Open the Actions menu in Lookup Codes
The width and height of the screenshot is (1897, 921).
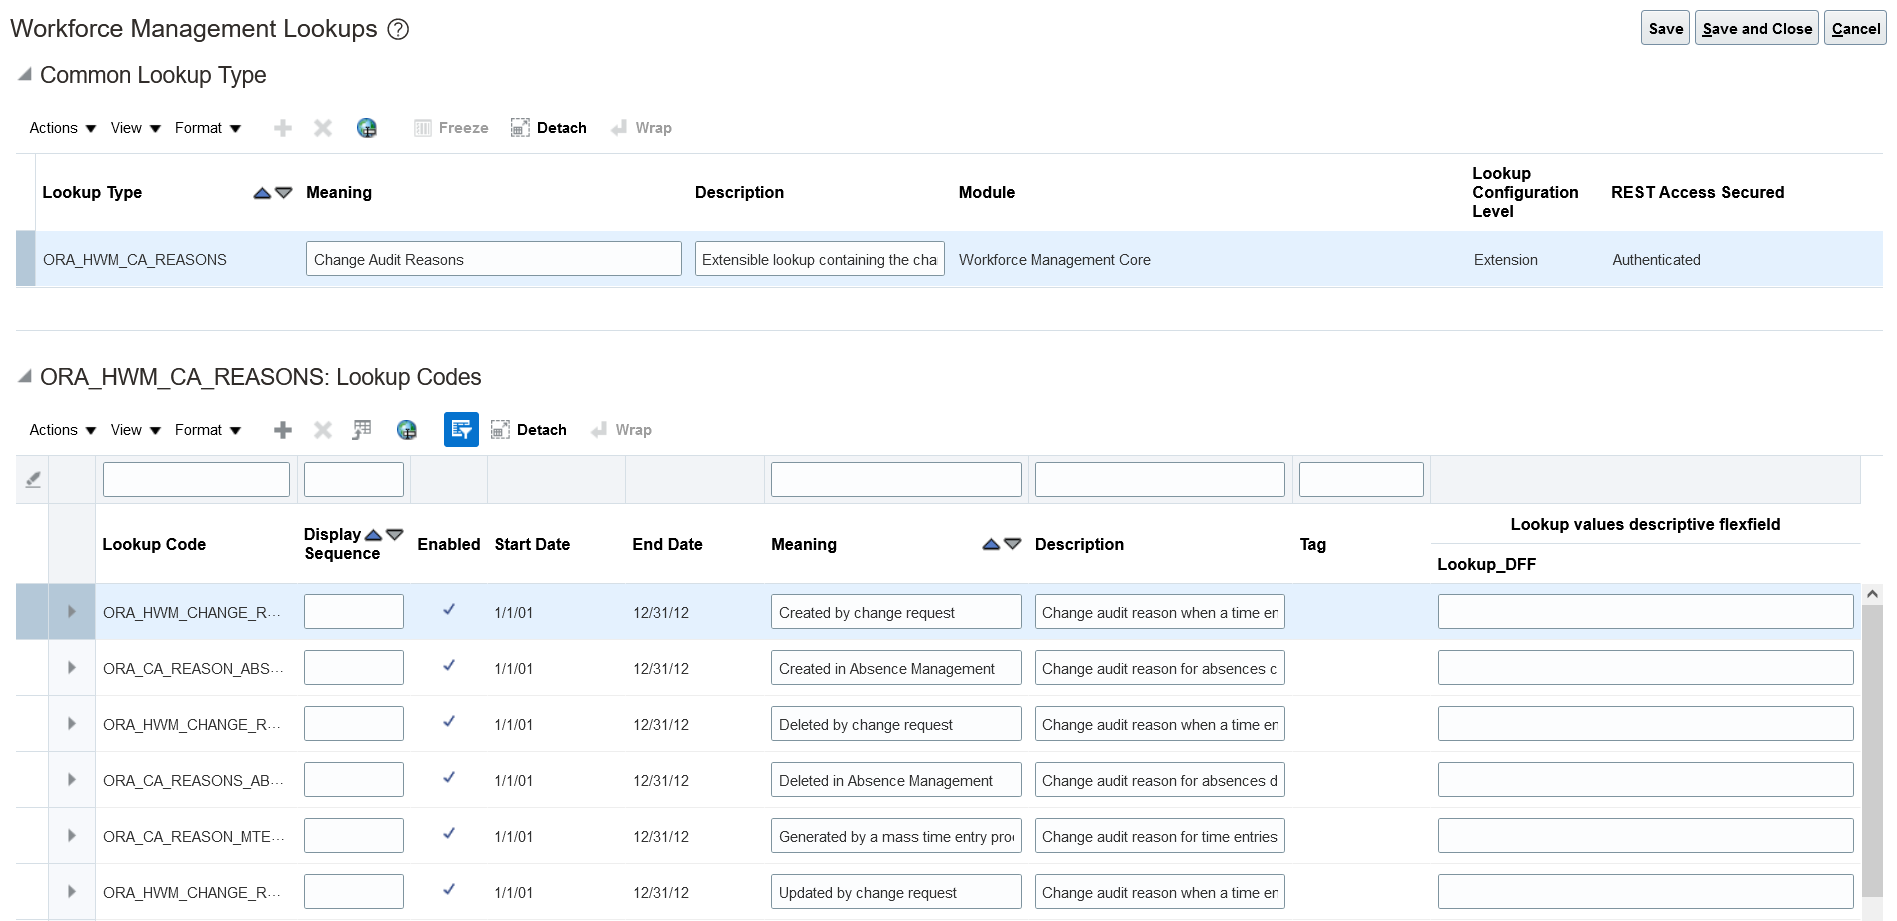click(60, 429)
